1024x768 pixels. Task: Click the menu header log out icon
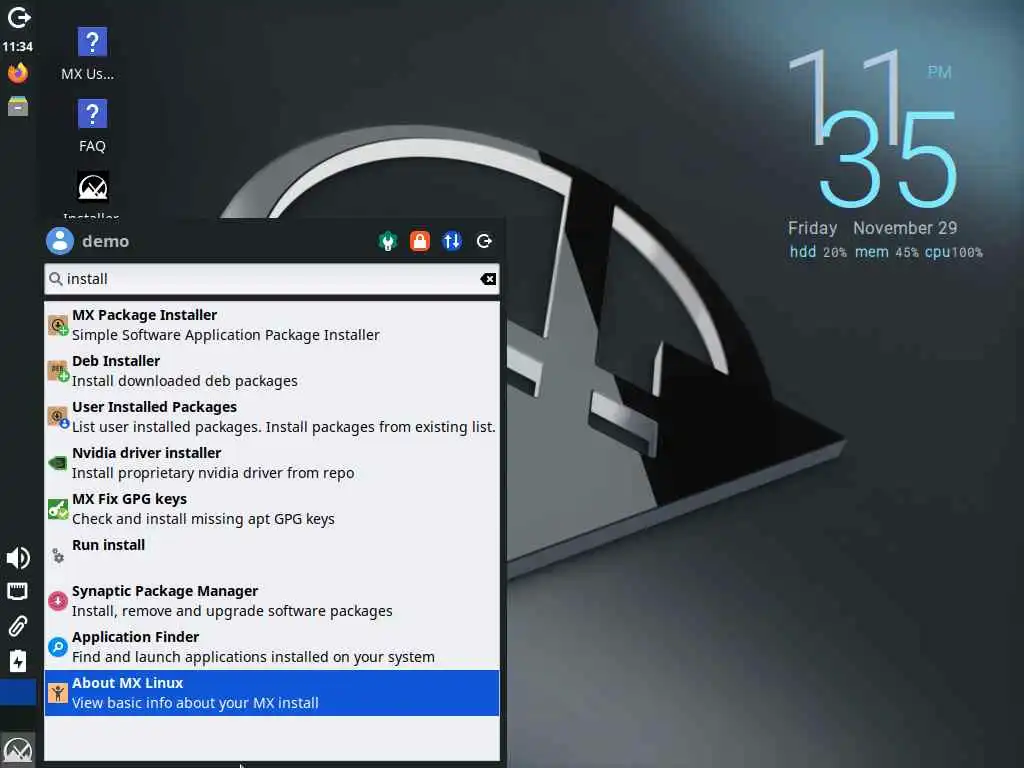[484, 241]
